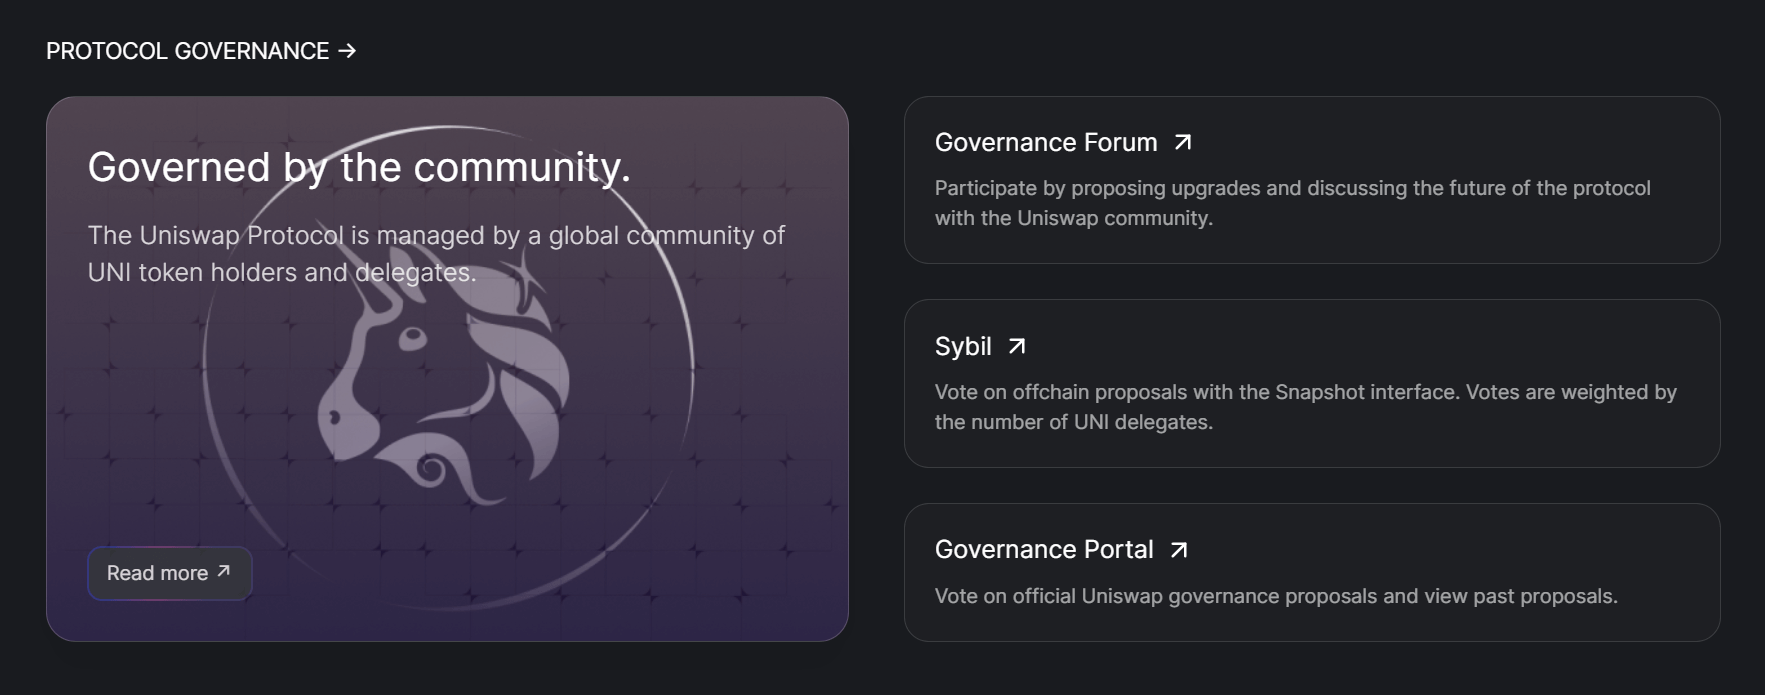Open the Governance Forum link
This screenshot has width=1765, height=695.
pos(1063,143)
